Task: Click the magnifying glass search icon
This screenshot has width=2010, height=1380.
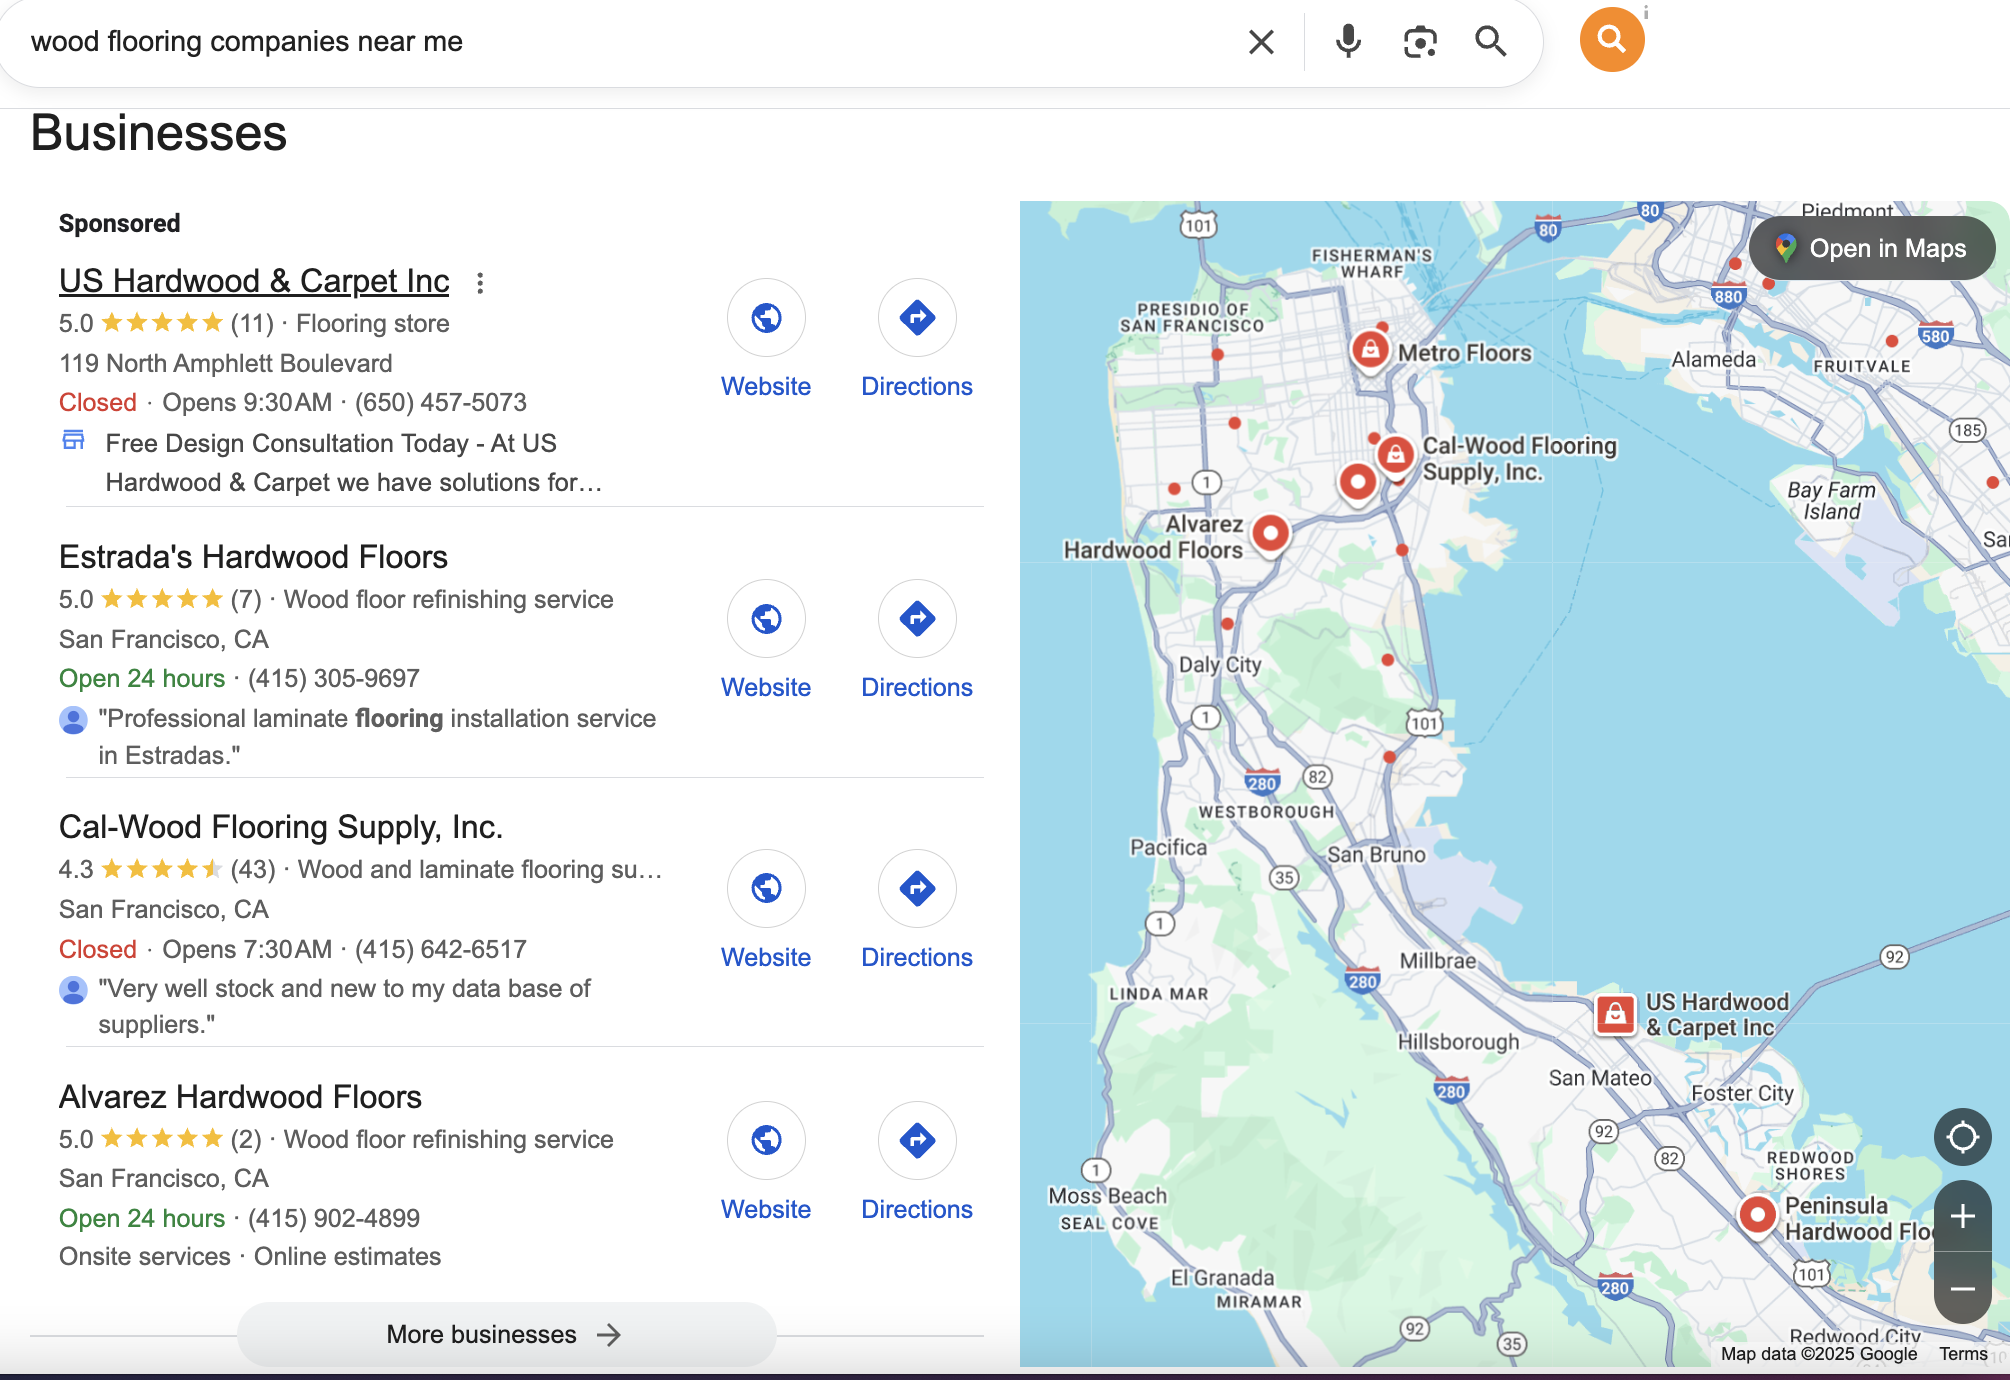Action: tap(1490, 42)
